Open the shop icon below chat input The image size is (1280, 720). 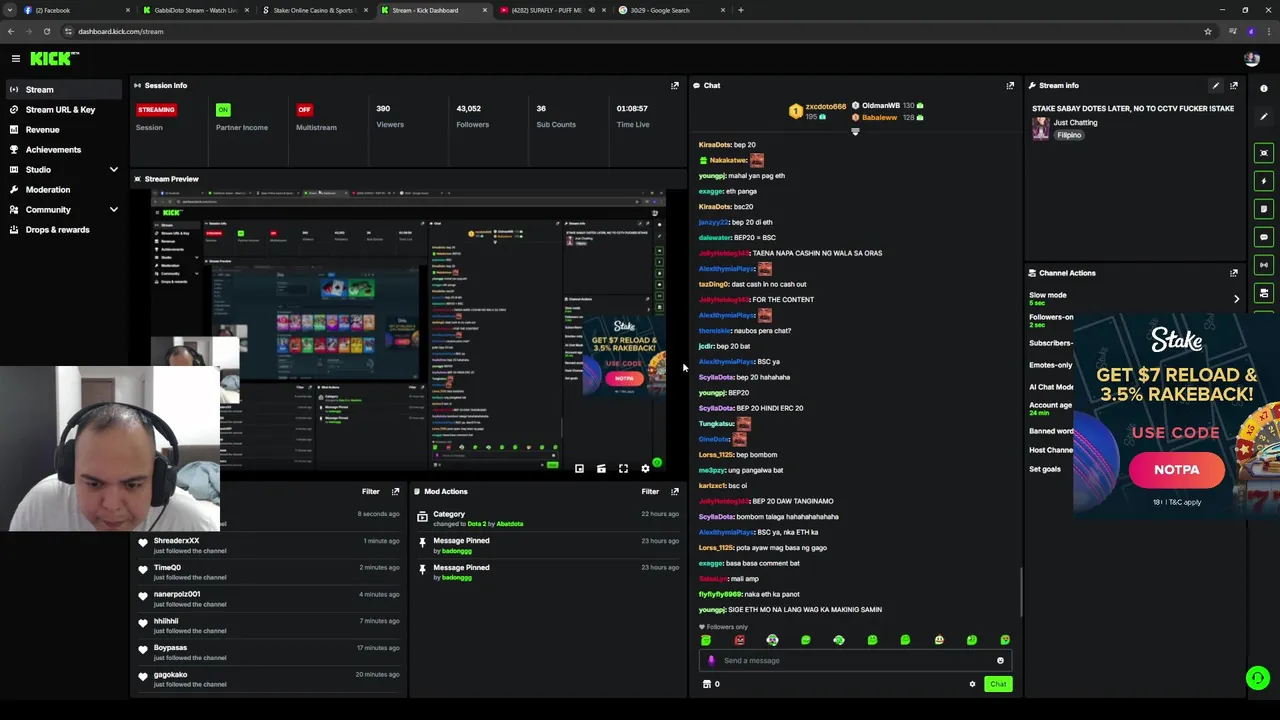[707, 684]
